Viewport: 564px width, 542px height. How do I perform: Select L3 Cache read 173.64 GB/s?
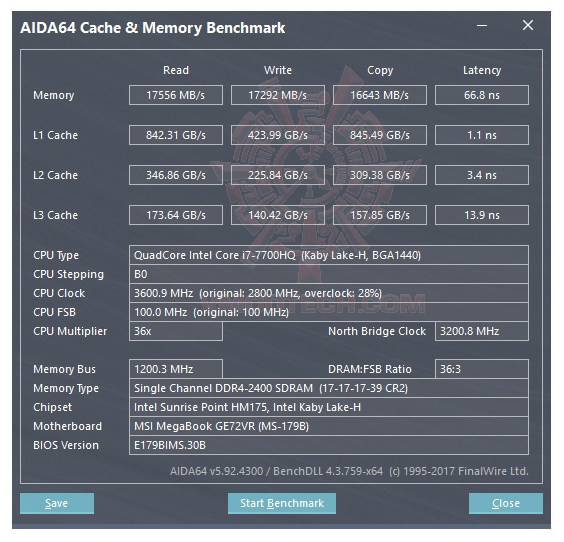point(176,215)
